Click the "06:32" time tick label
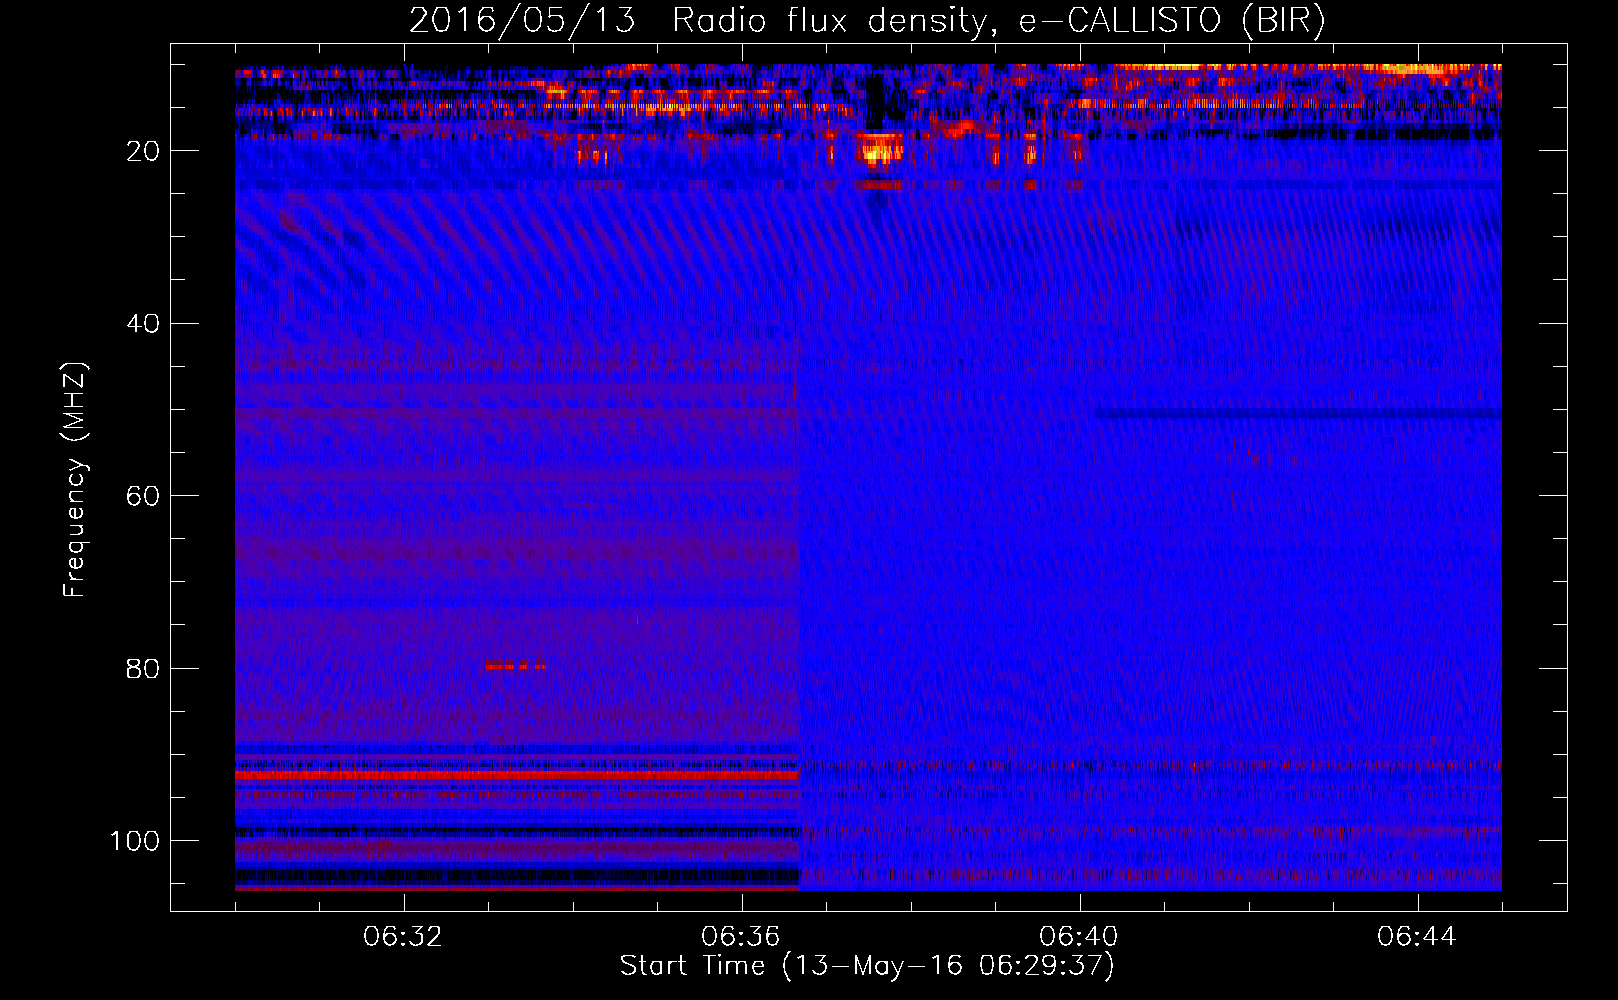Screen dimensions: 1618x1000 point(403,937)
